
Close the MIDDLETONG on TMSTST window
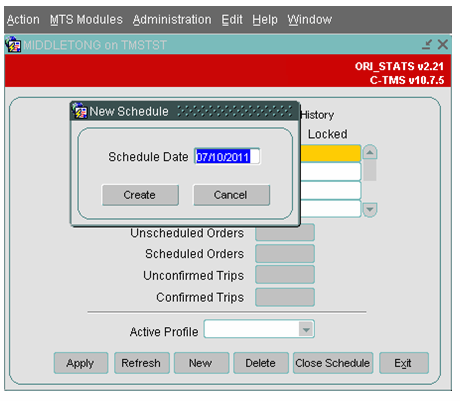tap(443, 44)
